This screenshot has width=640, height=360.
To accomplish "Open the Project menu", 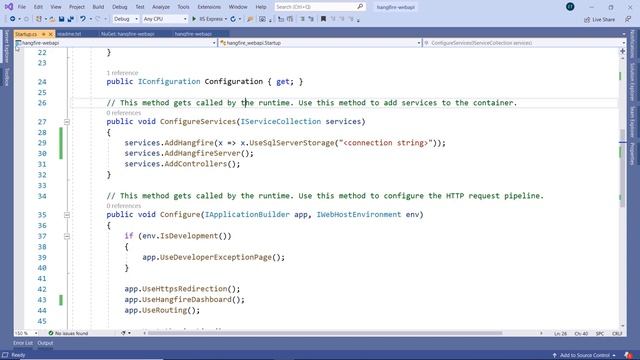I will coord(77,7).
